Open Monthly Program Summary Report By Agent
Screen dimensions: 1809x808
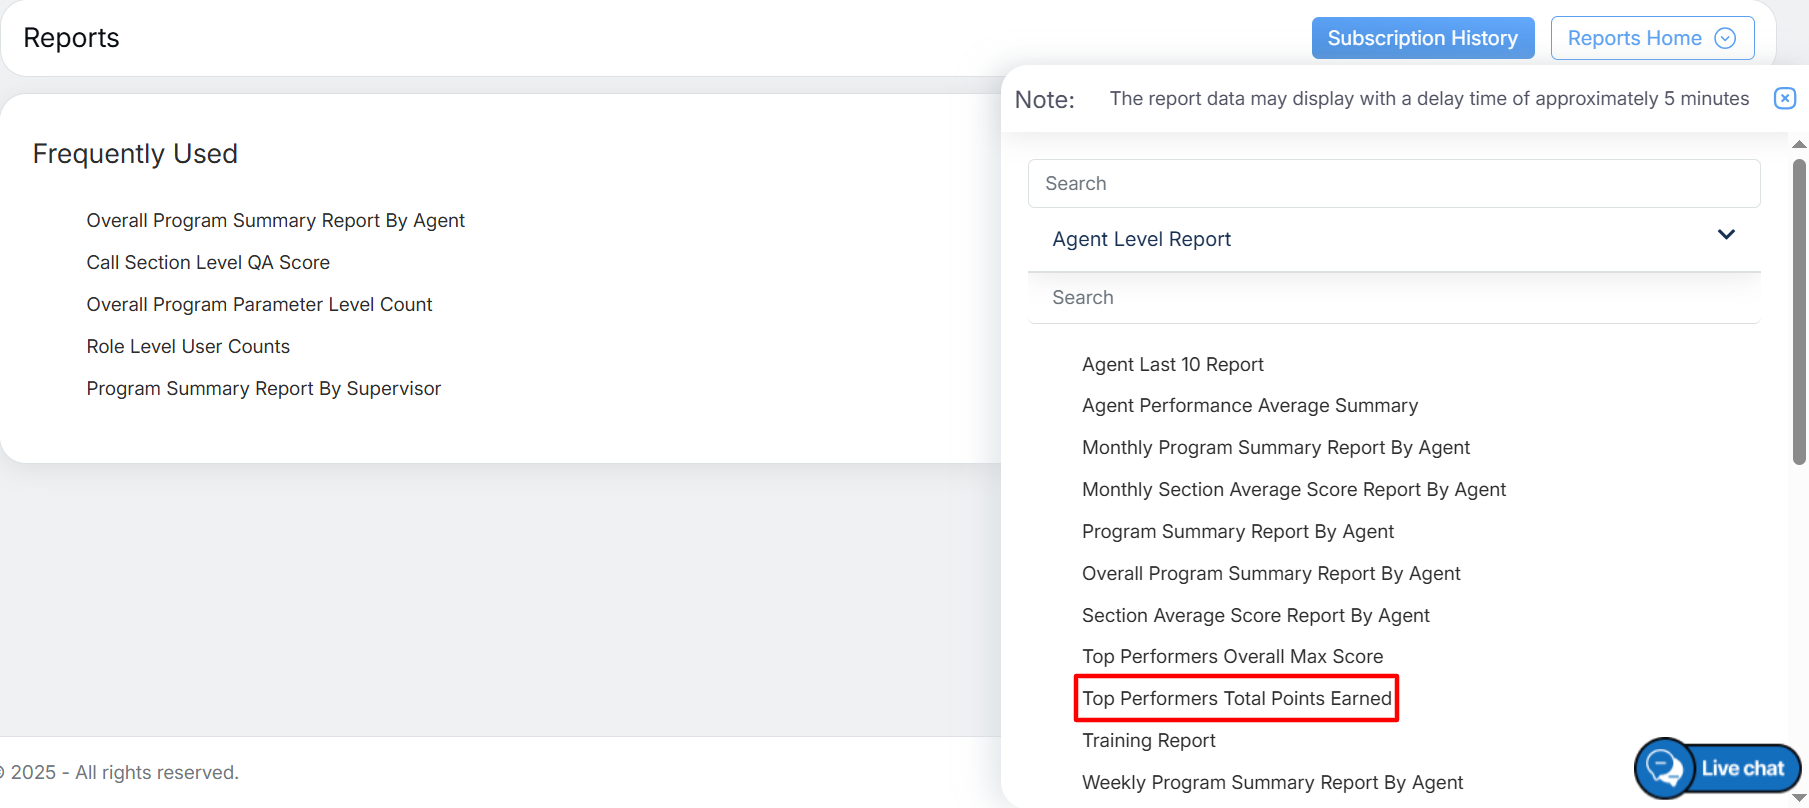(x=1275, y=448)
